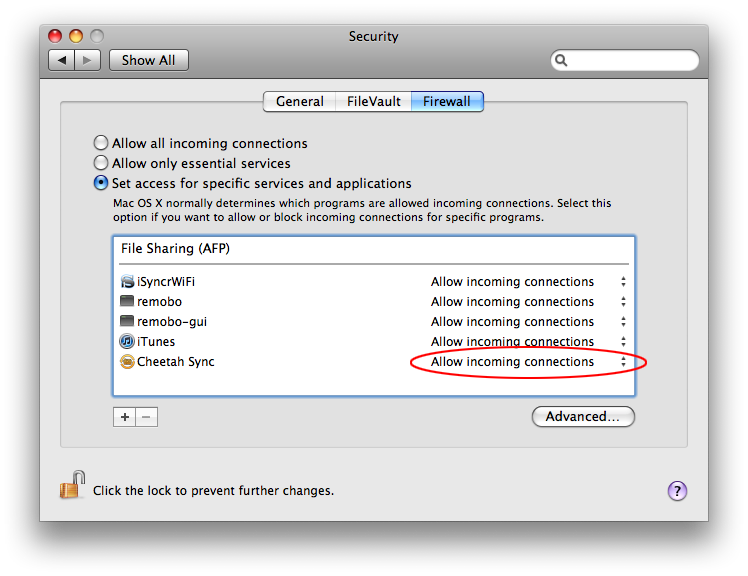Expand iSyncrWiFi connection options popup
The image size is (748, 576).
(528, 282)
